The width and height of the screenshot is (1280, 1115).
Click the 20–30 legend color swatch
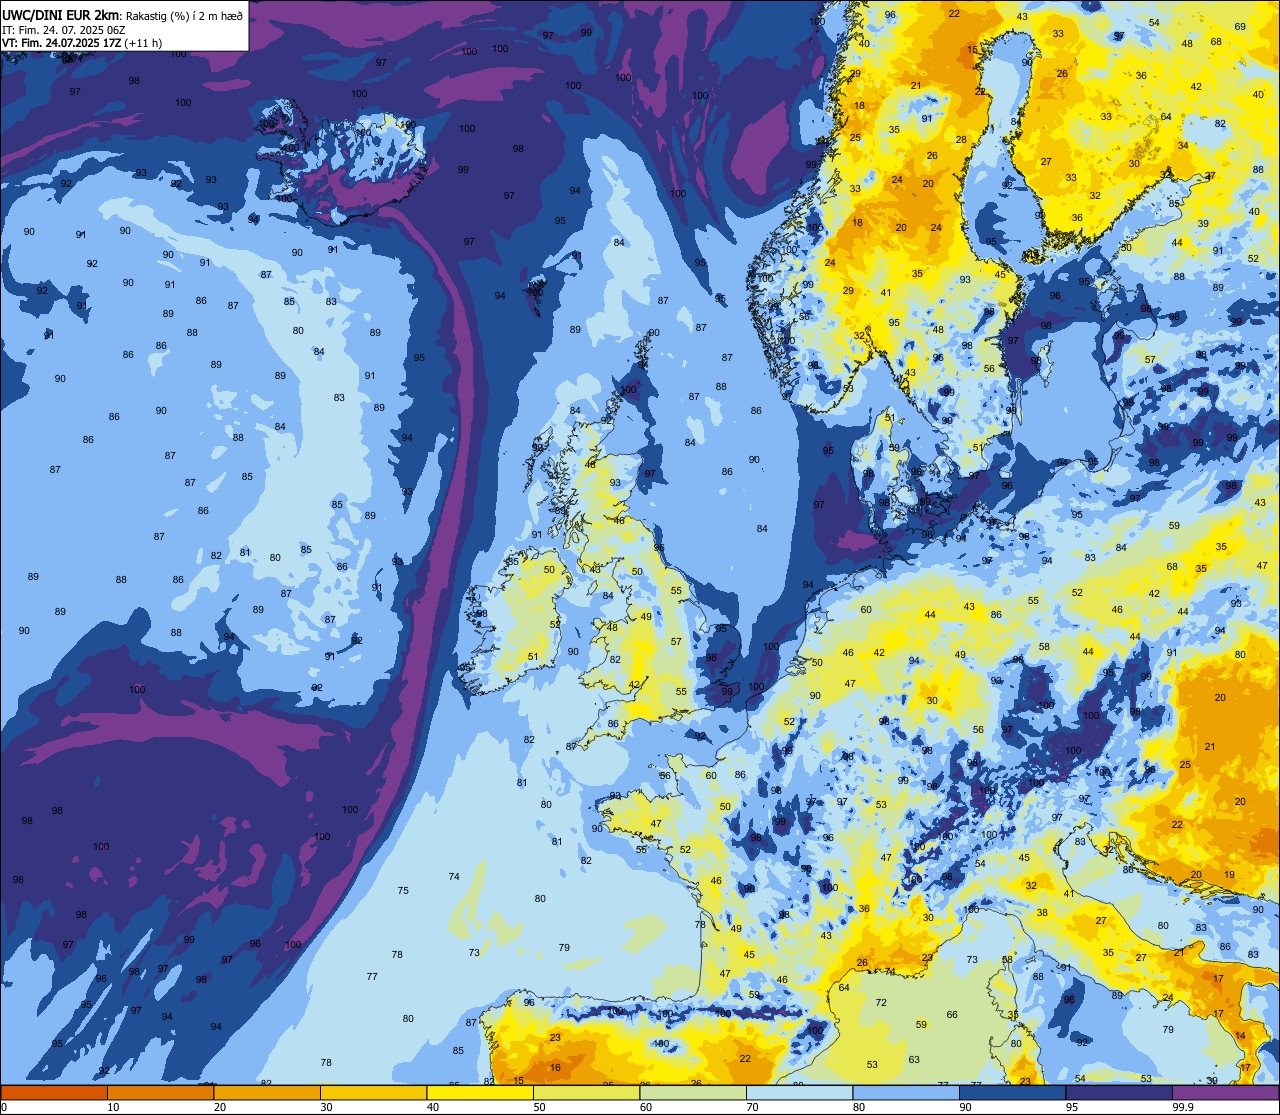pyautogui.click(x=267, y=1092)
